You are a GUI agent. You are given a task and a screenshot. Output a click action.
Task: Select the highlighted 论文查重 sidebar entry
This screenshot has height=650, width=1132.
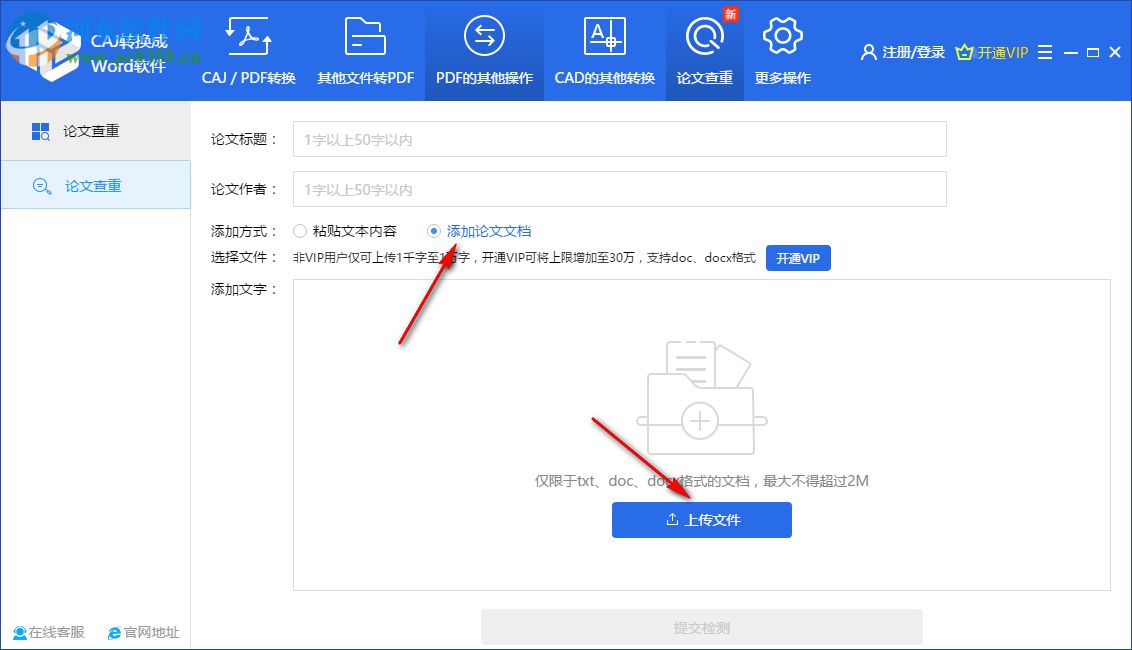[x=95, y=186]
